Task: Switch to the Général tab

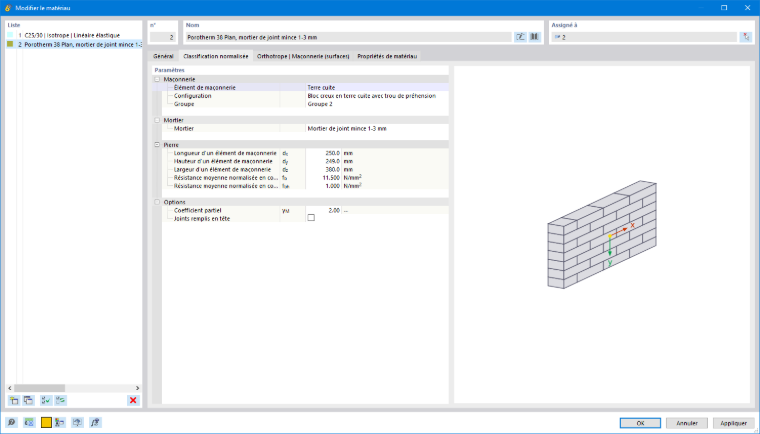Action: (163, 56)
